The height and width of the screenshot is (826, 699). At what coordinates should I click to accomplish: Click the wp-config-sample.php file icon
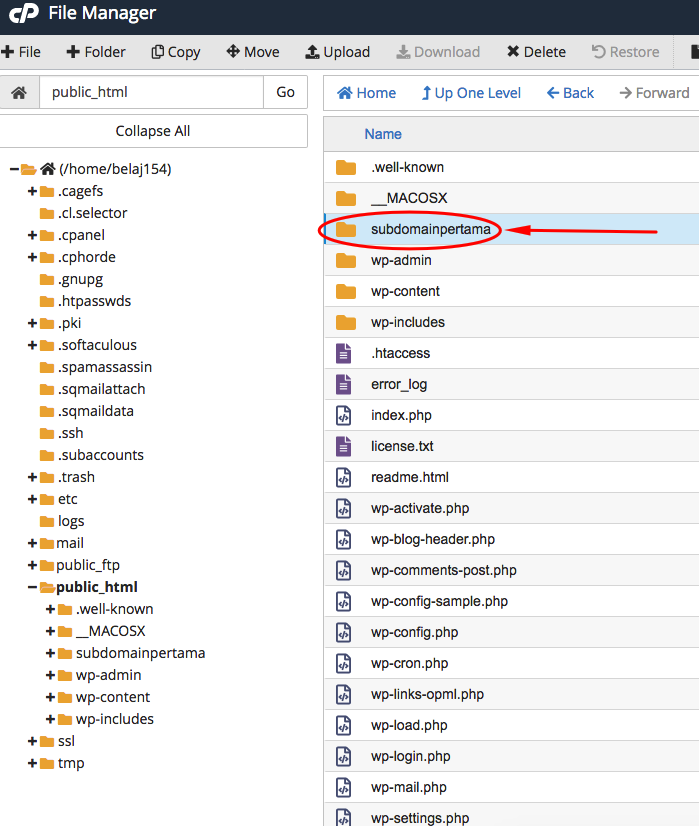point(343,602)
